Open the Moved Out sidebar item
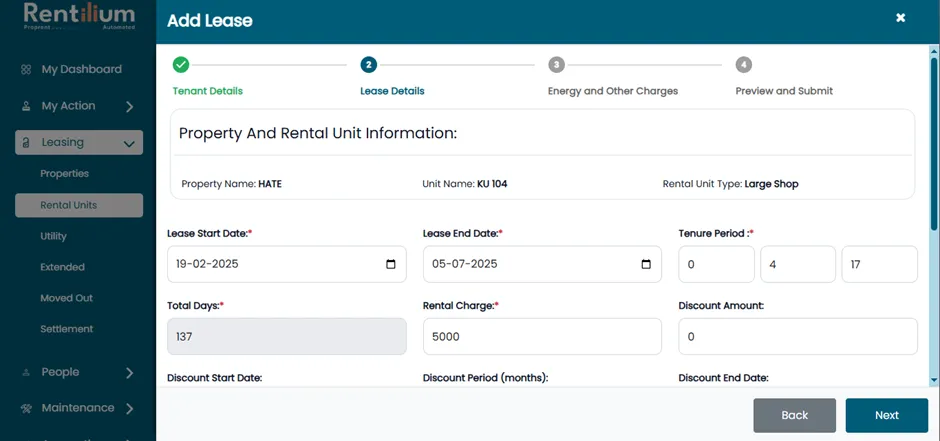The image size is (940, 441). [x=67, y=298]
